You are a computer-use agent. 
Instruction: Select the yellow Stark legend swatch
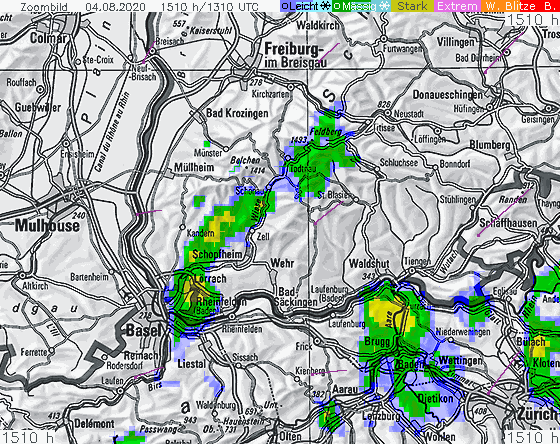click(x=412, y=6)
